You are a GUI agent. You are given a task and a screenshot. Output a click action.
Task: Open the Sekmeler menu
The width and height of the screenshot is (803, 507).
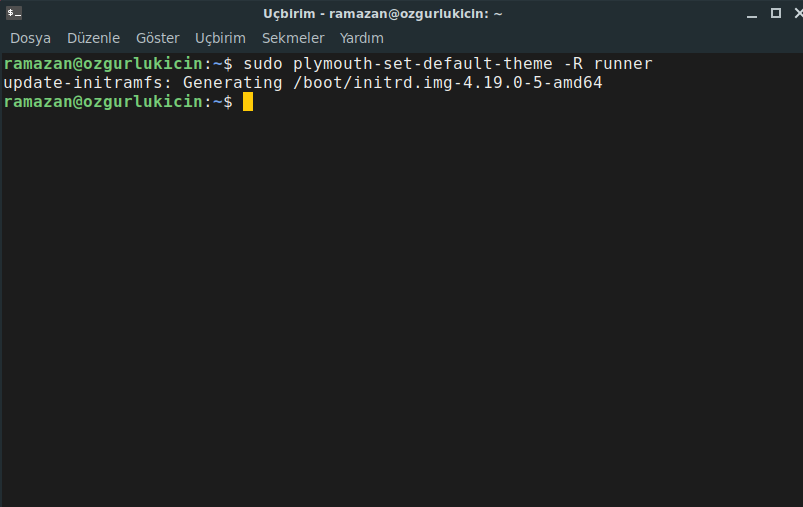(293, 38)
